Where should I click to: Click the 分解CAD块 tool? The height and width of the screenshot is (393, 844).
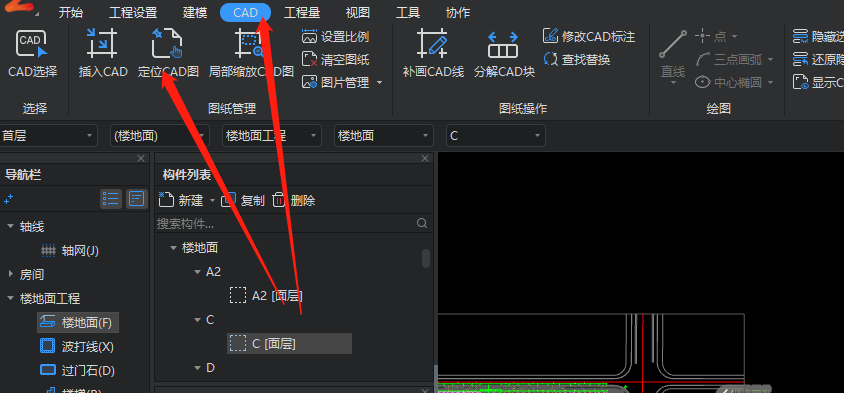(504, 54)
